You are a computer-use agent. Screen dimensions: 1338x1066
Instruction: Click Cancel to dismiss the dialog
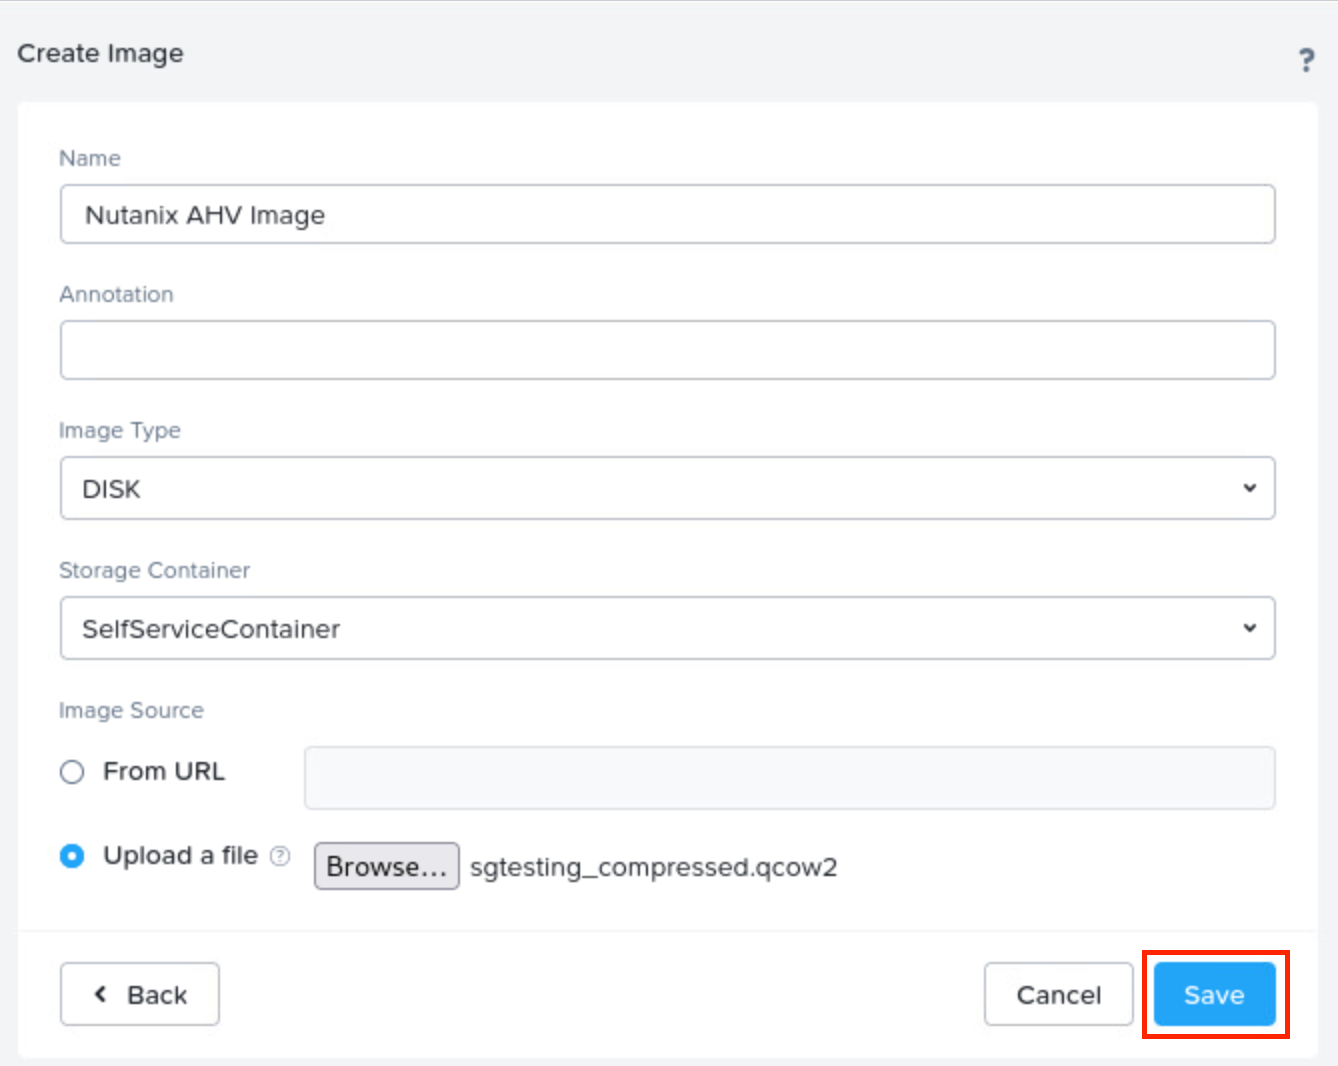point(1058,994)
